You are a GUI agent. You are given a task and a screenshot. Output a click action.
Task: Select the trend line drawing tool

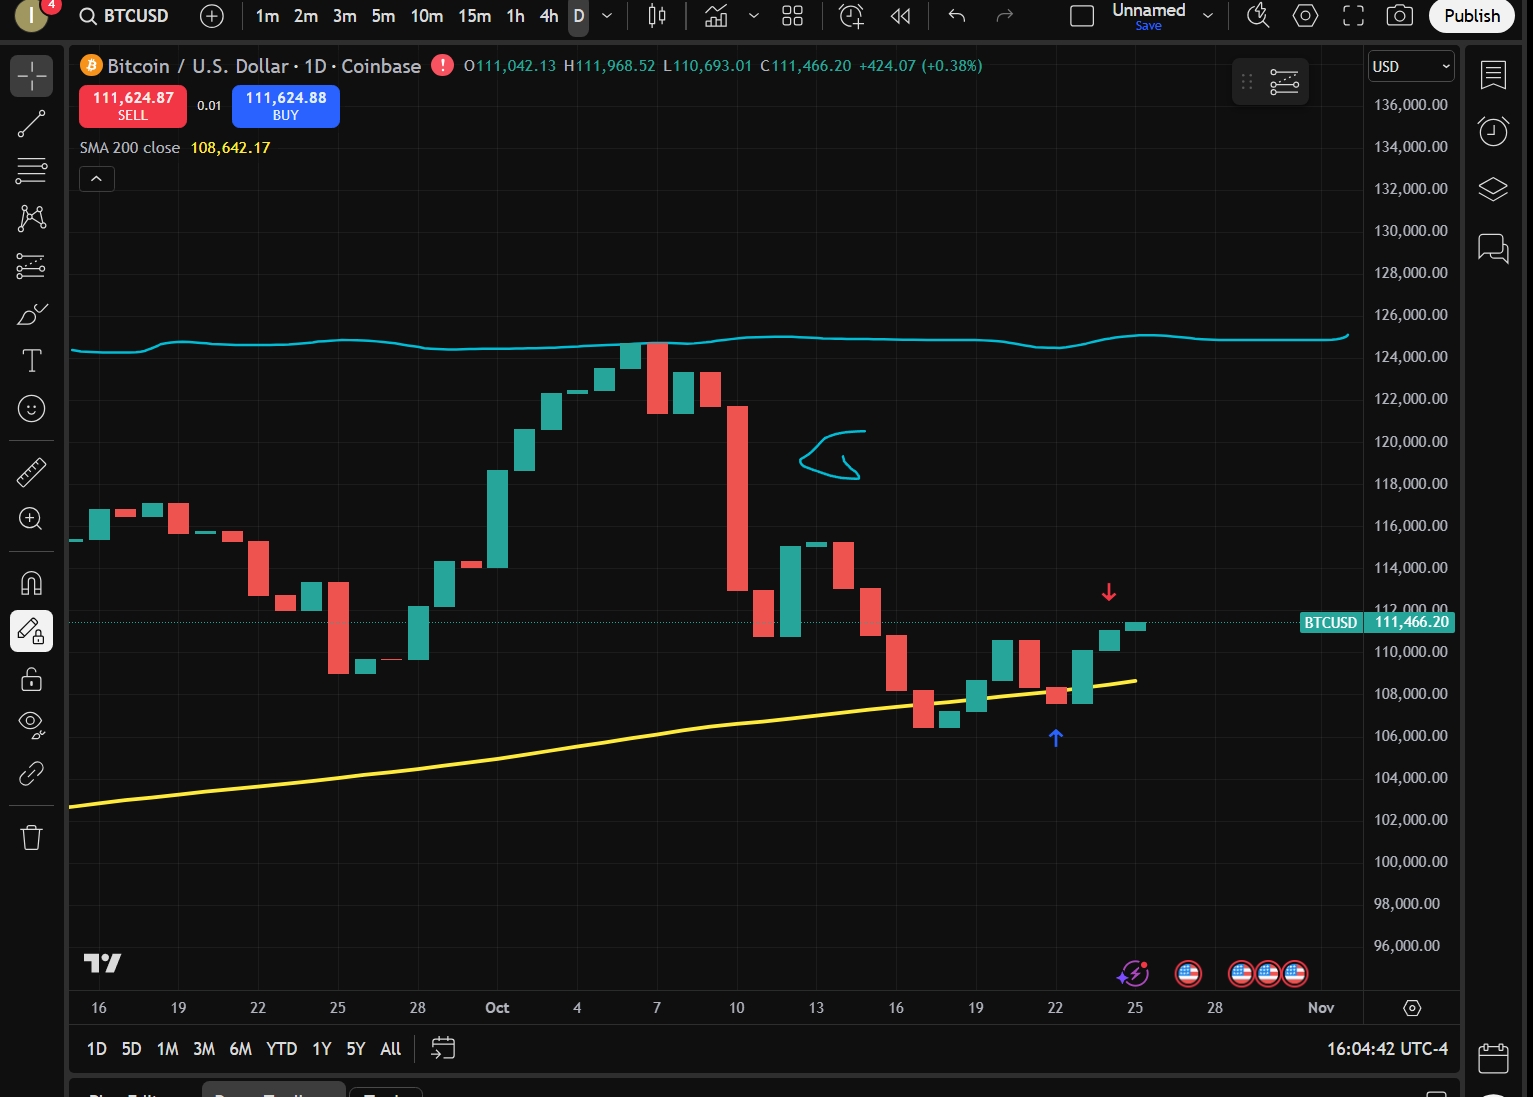[31, 124]
